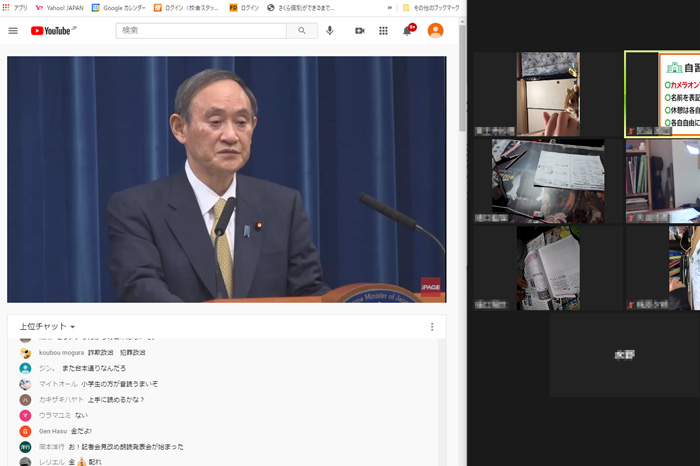Start voice search with the microphone icon
The width and height of the screenshot is (700, 466).
[x=330, y=31]
